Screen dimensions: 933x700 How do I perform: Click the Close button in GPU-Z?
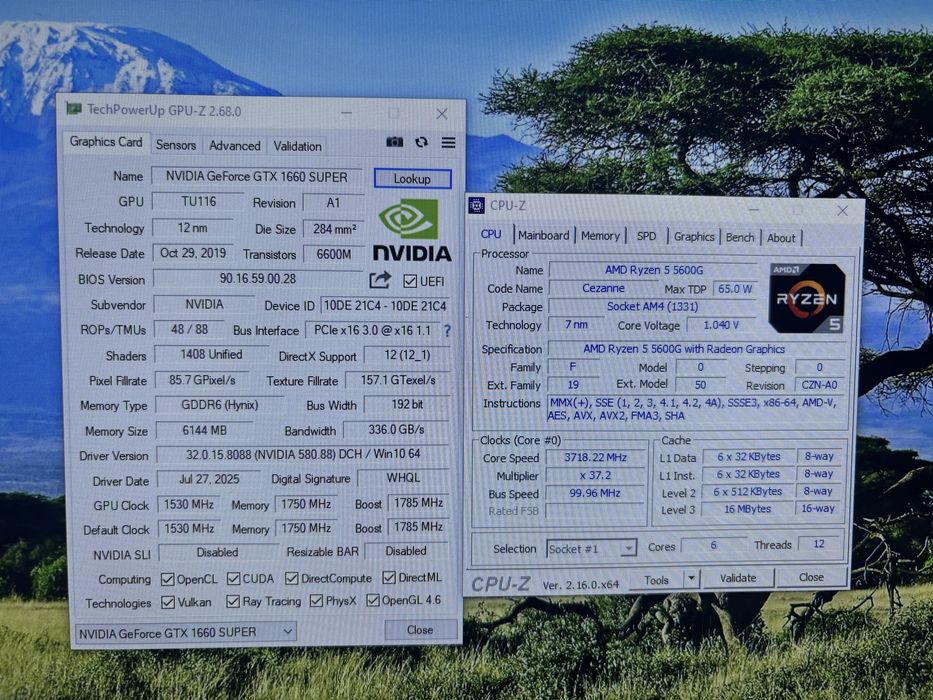tap(420, 630)
